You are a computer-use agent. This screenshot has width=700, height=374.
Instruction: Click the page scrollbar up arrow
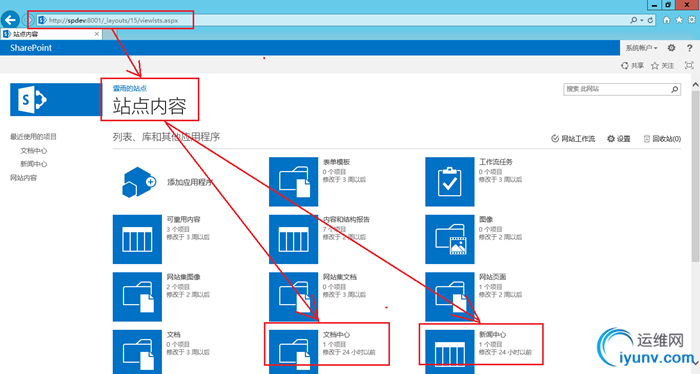coord(696,84)
